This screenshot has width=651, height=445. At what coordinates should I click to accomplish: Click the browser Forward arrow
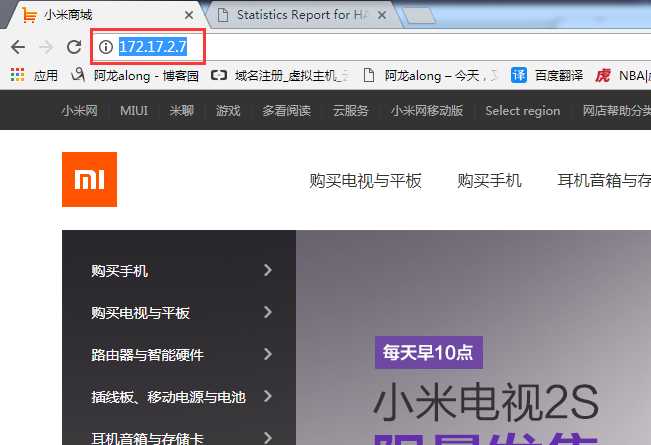point(46,47)
